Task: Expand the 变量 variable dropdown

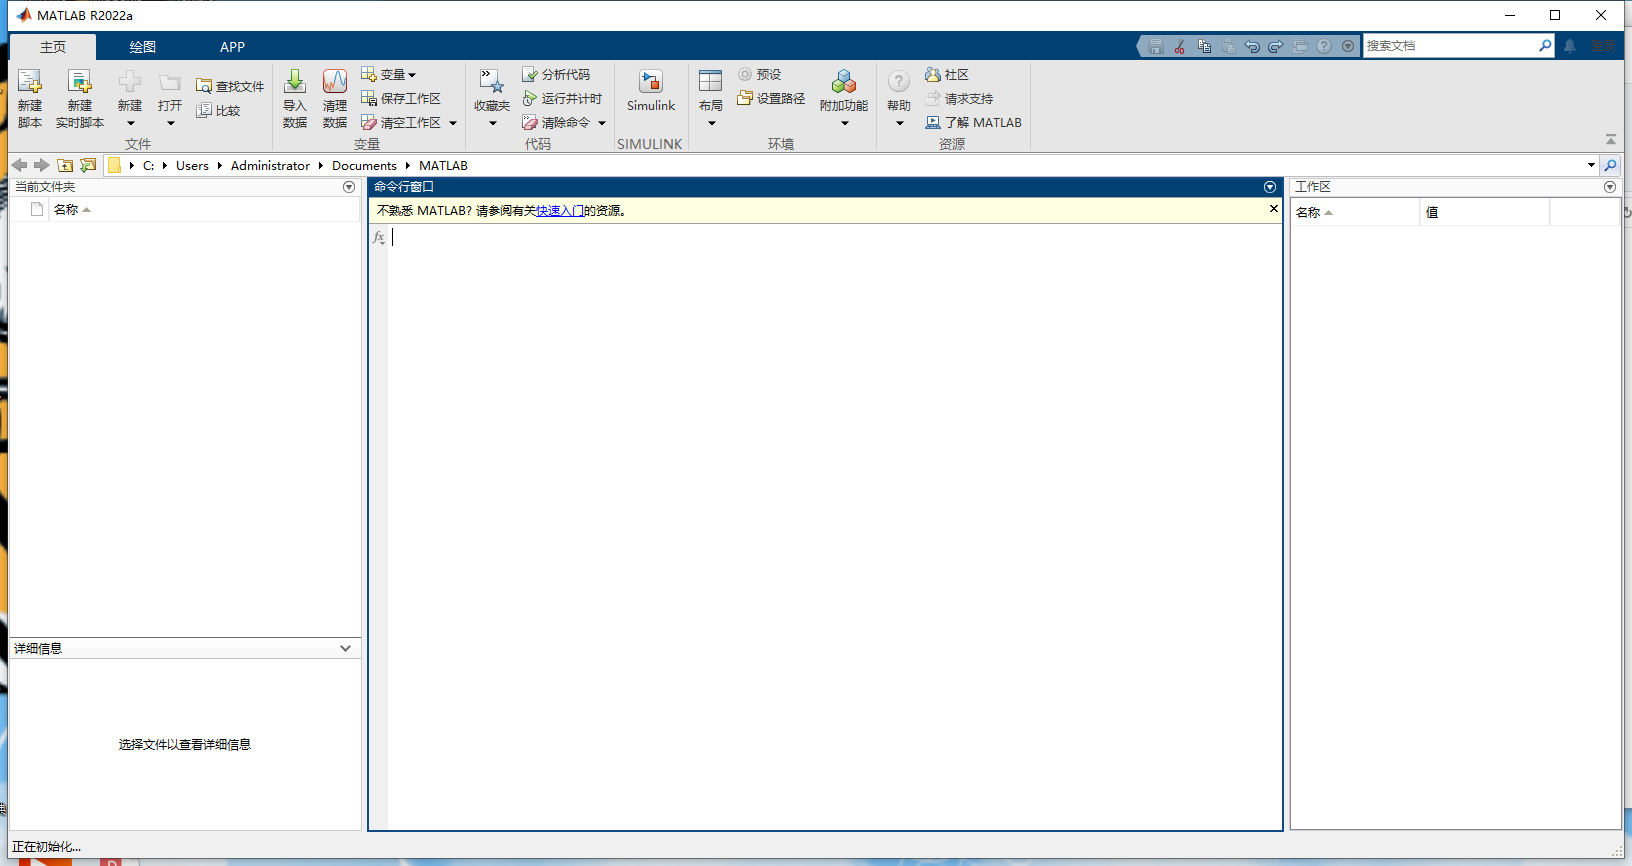Action: [411, 75]
